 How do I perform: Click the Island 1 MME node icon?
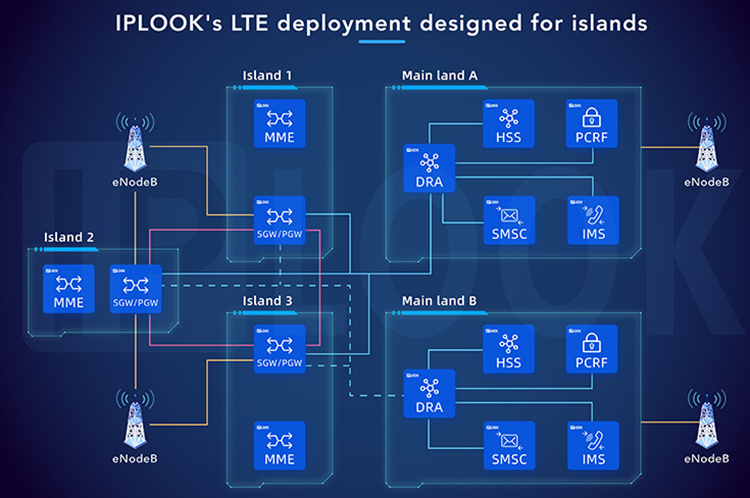pos(279,123)
